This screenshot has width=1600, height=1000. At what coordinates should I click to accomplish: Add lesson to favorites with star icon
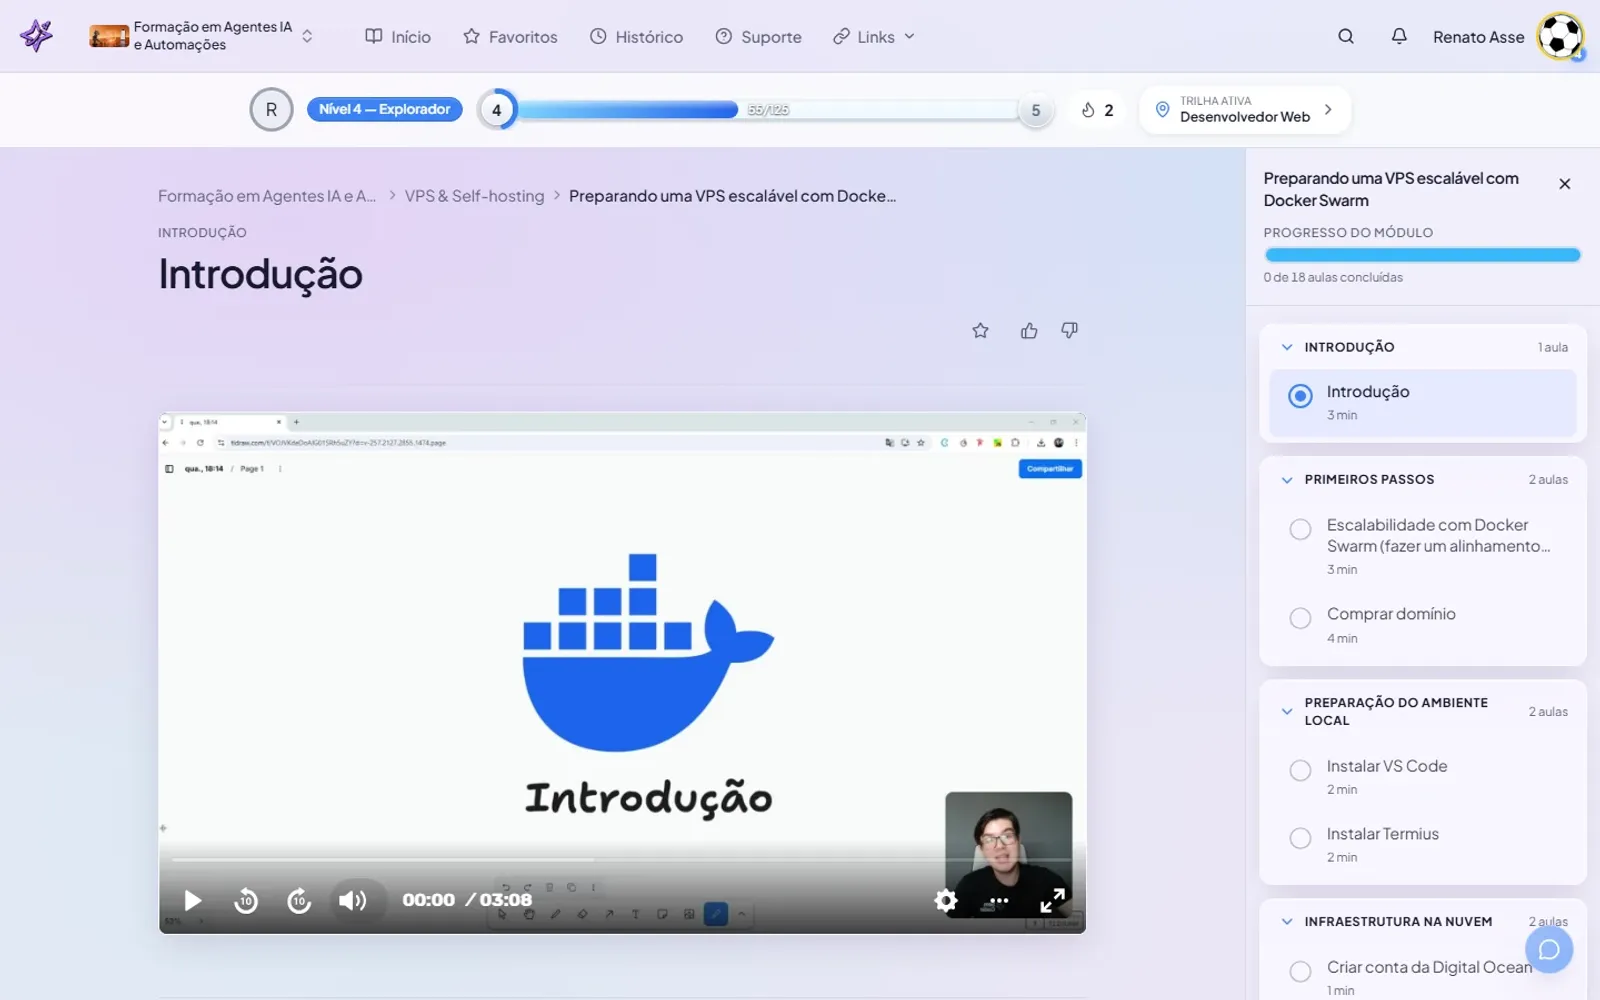point(980,331)
